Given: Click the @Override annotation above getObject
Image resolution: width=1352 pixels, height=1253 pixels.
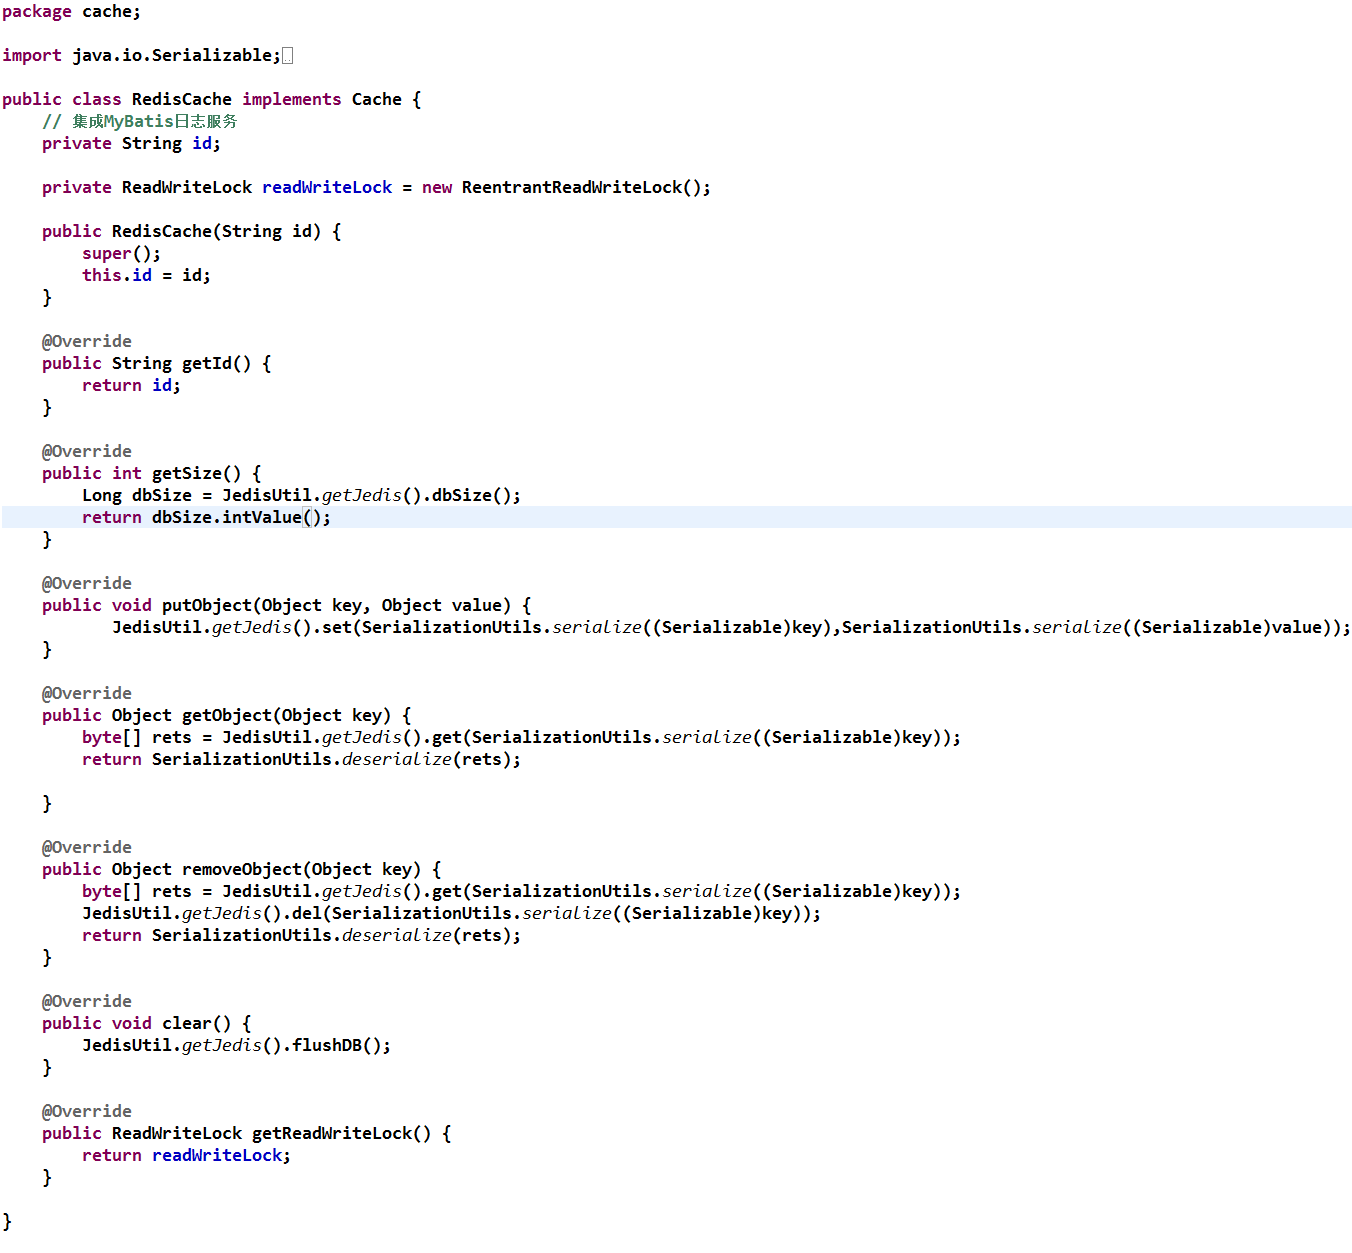Looking at the screenshot, I should pyautogui.click(x=86, y=694).
